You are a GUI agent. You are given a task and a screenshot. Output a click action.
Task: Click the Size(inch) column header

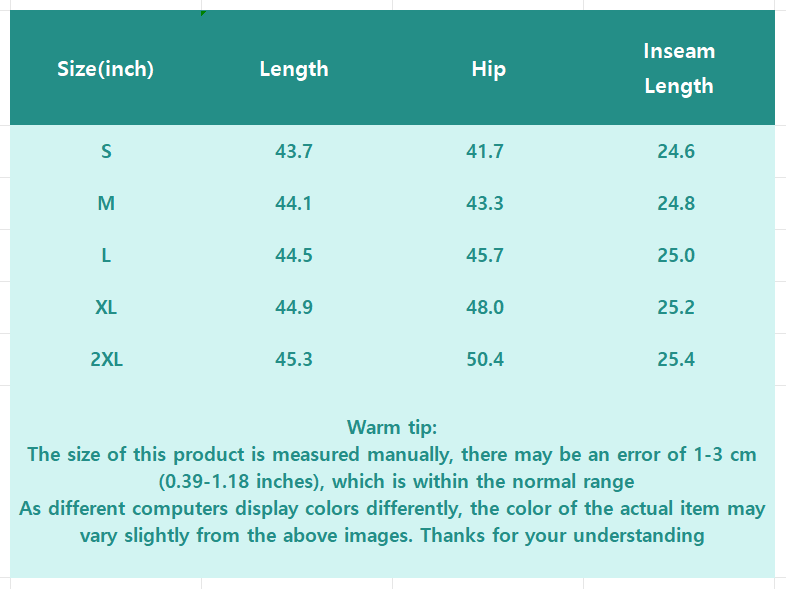coord(106,69)
